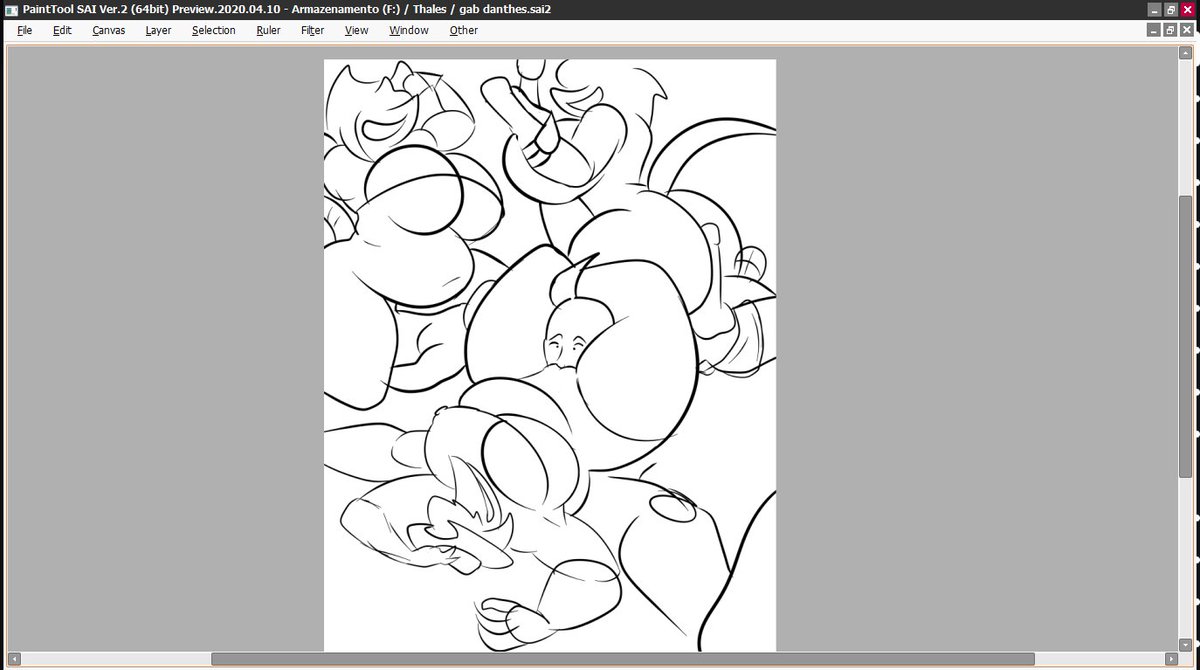The width and height of the screenshot is (1200, 670).
Task: Open the Filter menu
Action: [x=313, y=30]
